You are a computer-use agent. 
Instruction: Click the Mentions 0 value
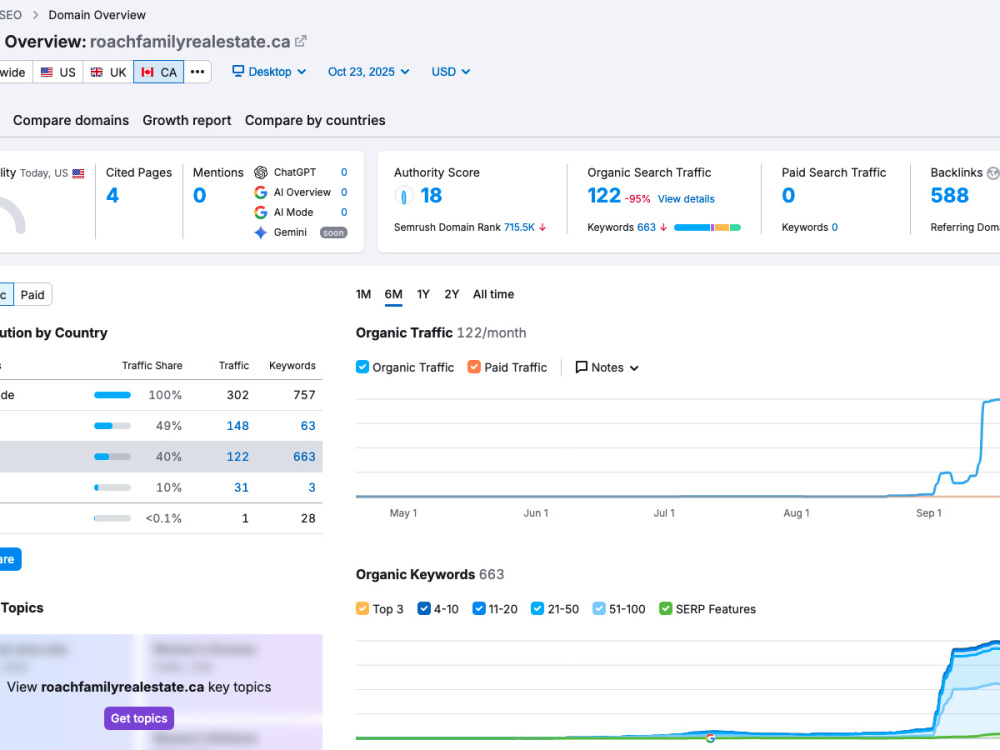click(x=200, y=195)
